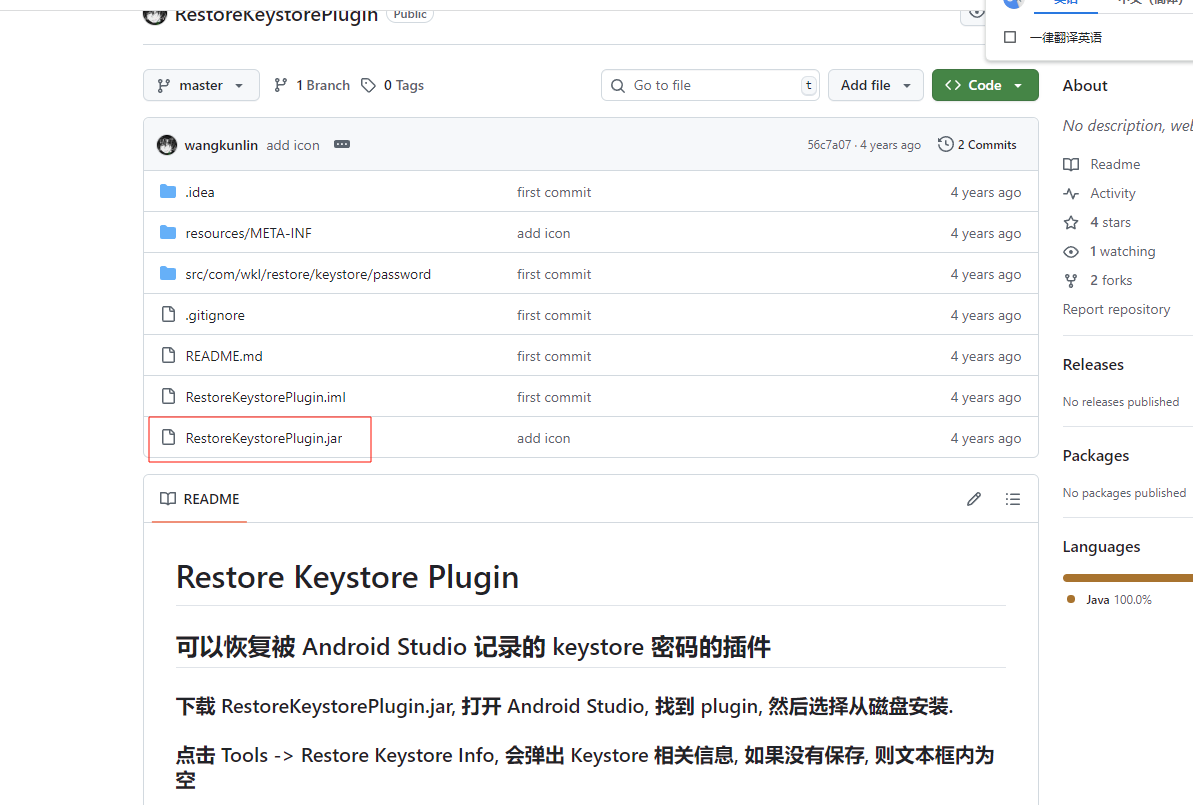This screenshot has width=1193, height=805.
Task: Open the README outline list icon
Action: click(x=1013, y=499)
